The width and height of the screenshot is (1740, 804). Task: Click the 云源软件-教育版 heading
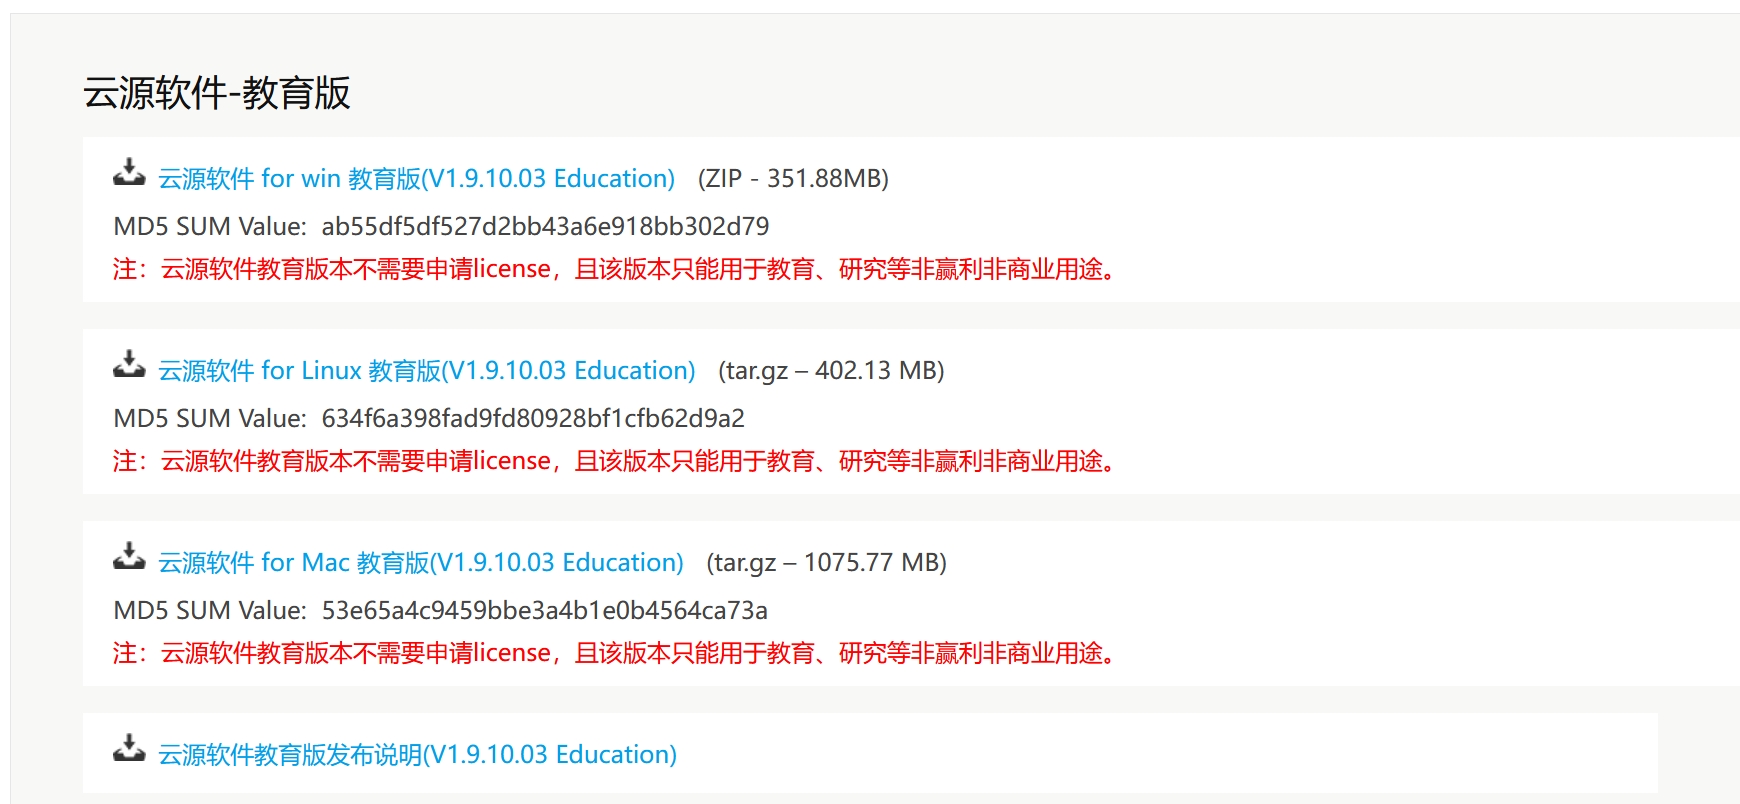pos(217,93)
